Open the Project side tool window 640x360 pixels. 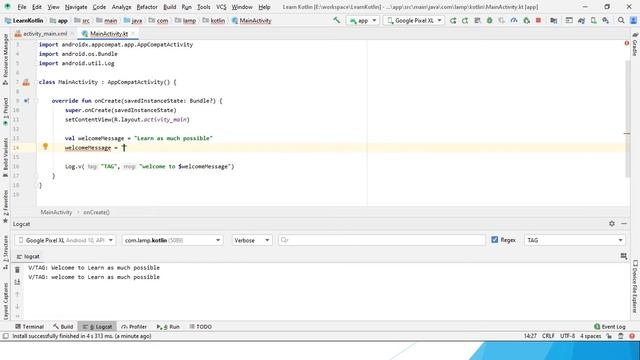pyautogui.click(x=5, y=111)
